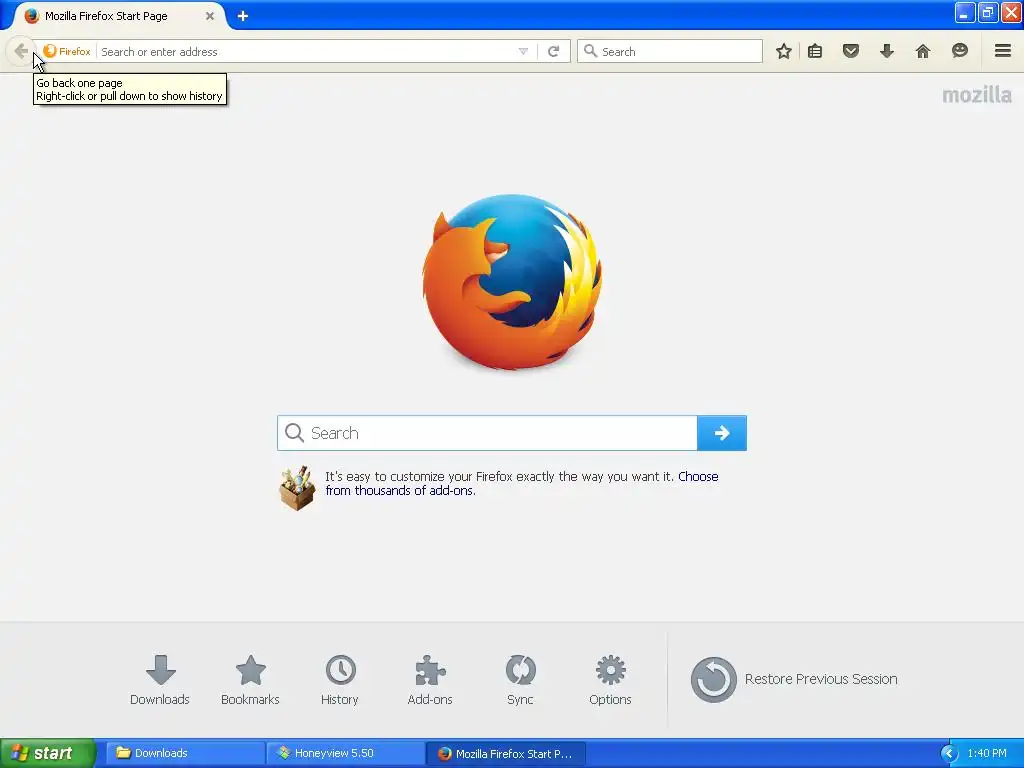
Task: Click the Mozilla Firefox taskbar button
Action: pyautogui.click(x=505, y=753)
